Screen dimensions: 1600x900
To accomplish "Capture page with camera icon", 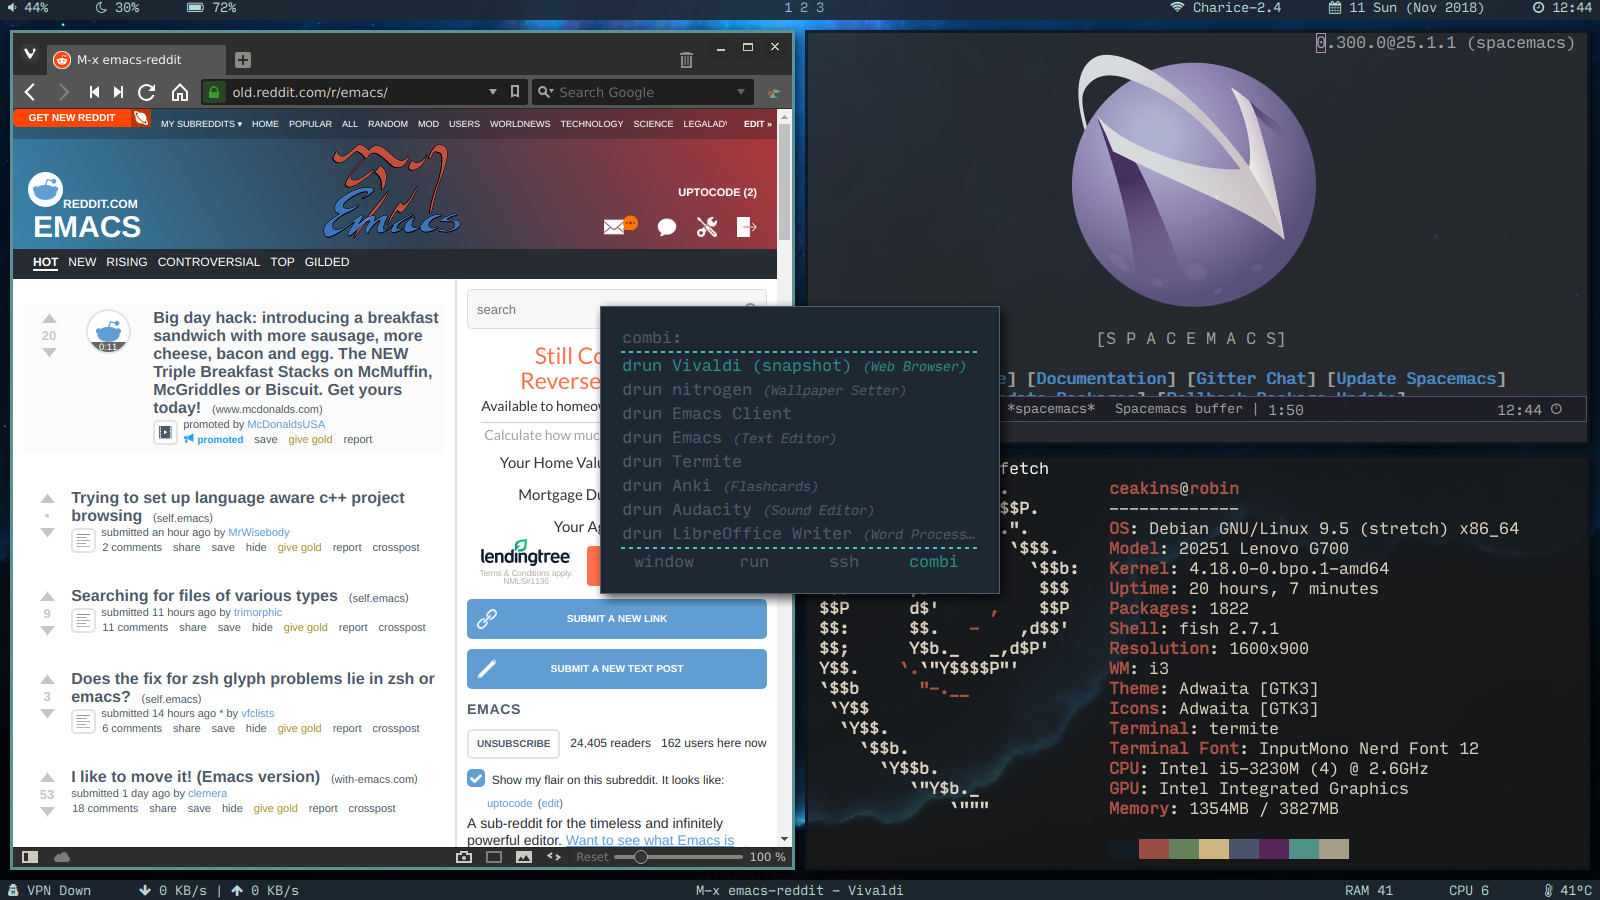I will 464,857.
